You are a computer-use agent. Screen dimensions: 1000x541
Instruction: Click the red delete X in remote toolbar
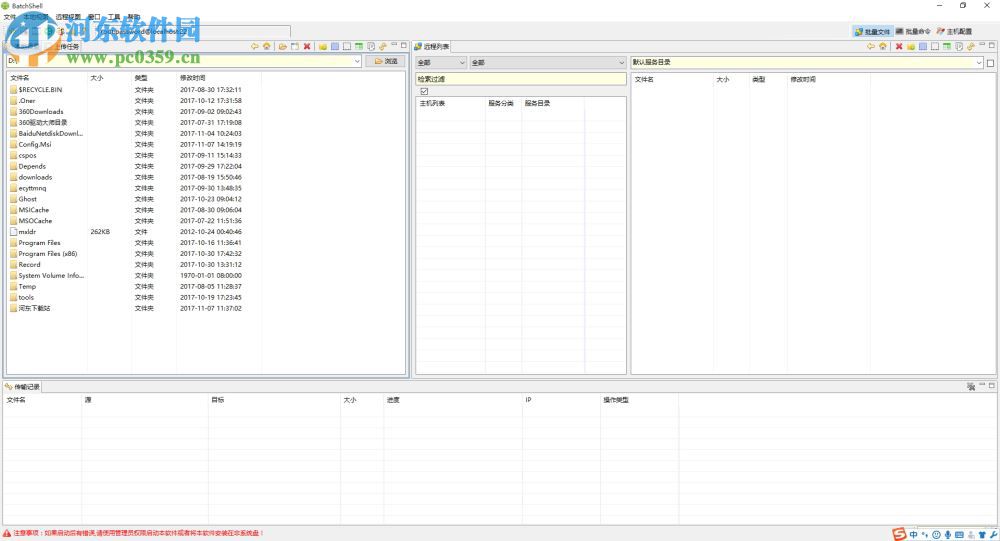coord(899,47)
